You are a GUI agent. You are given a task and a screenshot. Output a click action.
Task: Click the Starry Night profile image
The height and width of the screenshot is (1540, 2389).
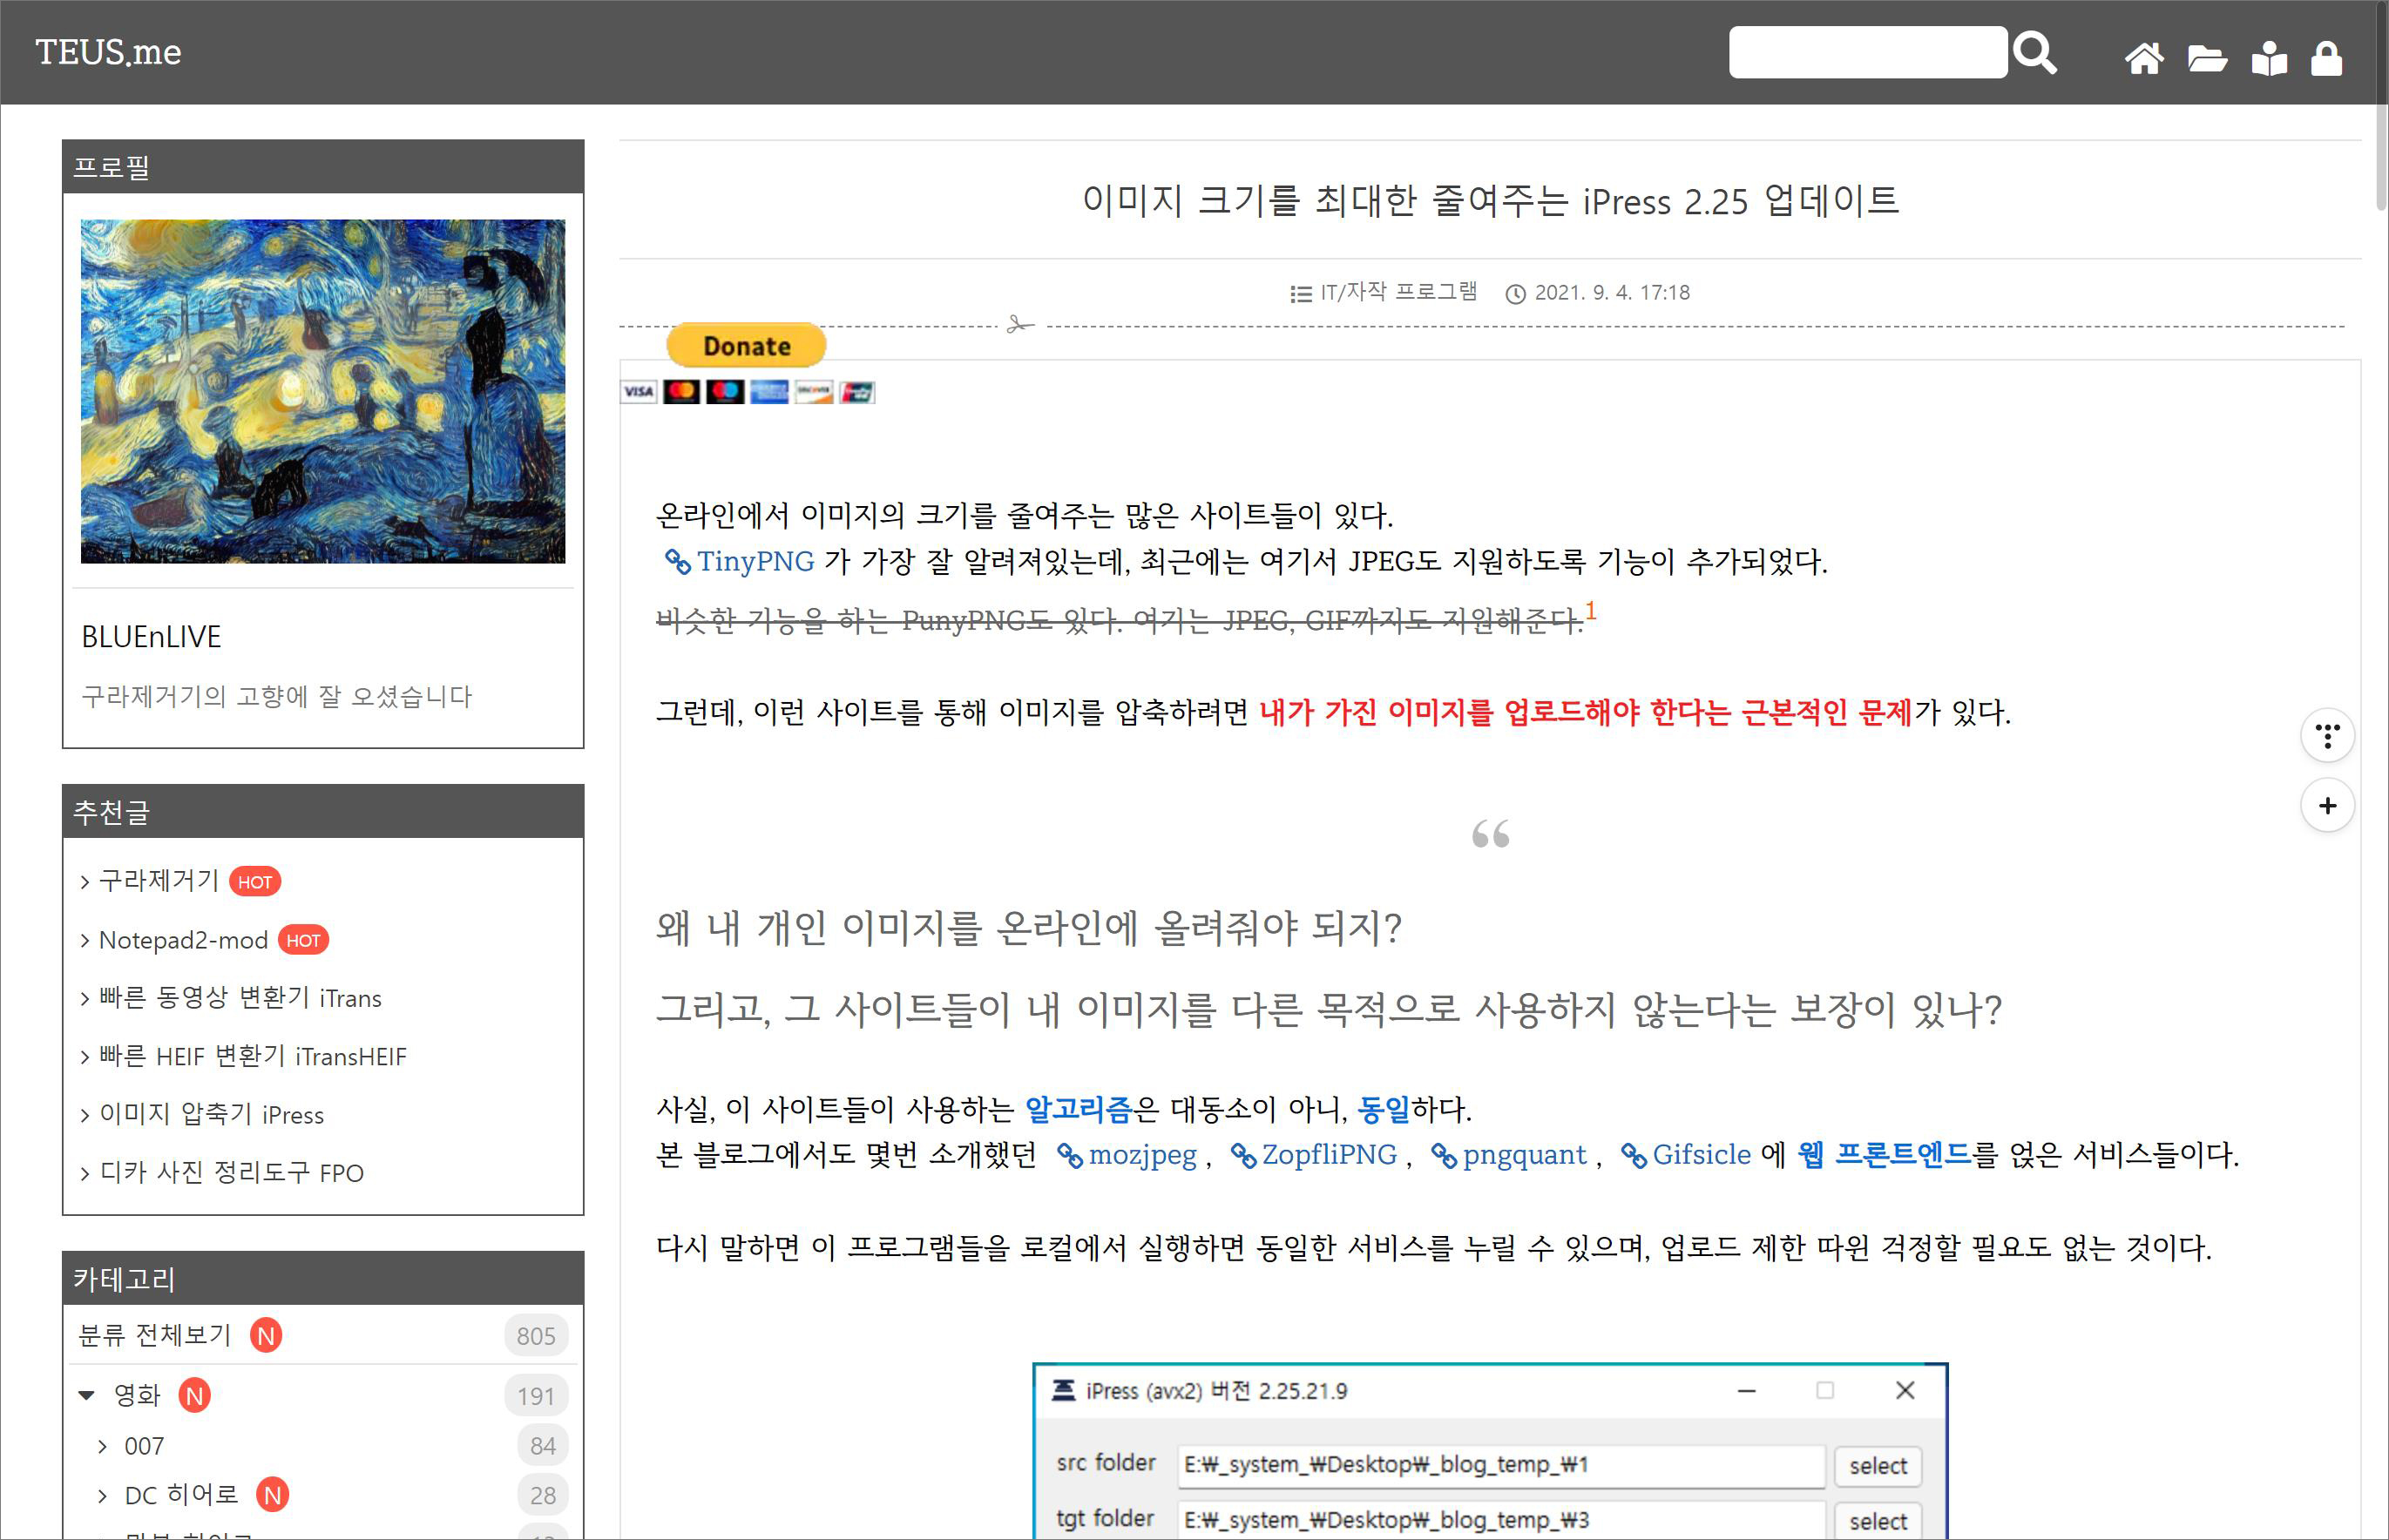pyautogui.click(x=322, y=391)
